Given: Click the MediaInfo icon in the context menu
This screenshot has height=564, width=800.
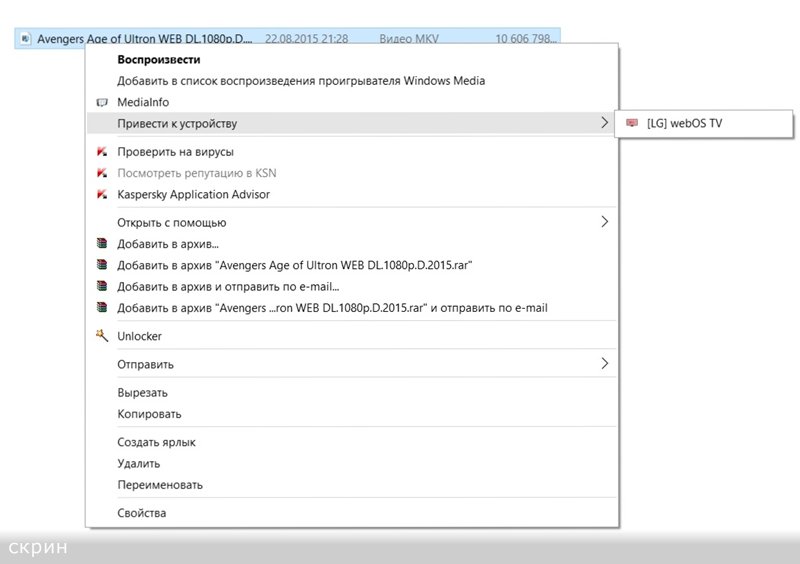Looking at the screenshot, I should (x=101, y=102).
